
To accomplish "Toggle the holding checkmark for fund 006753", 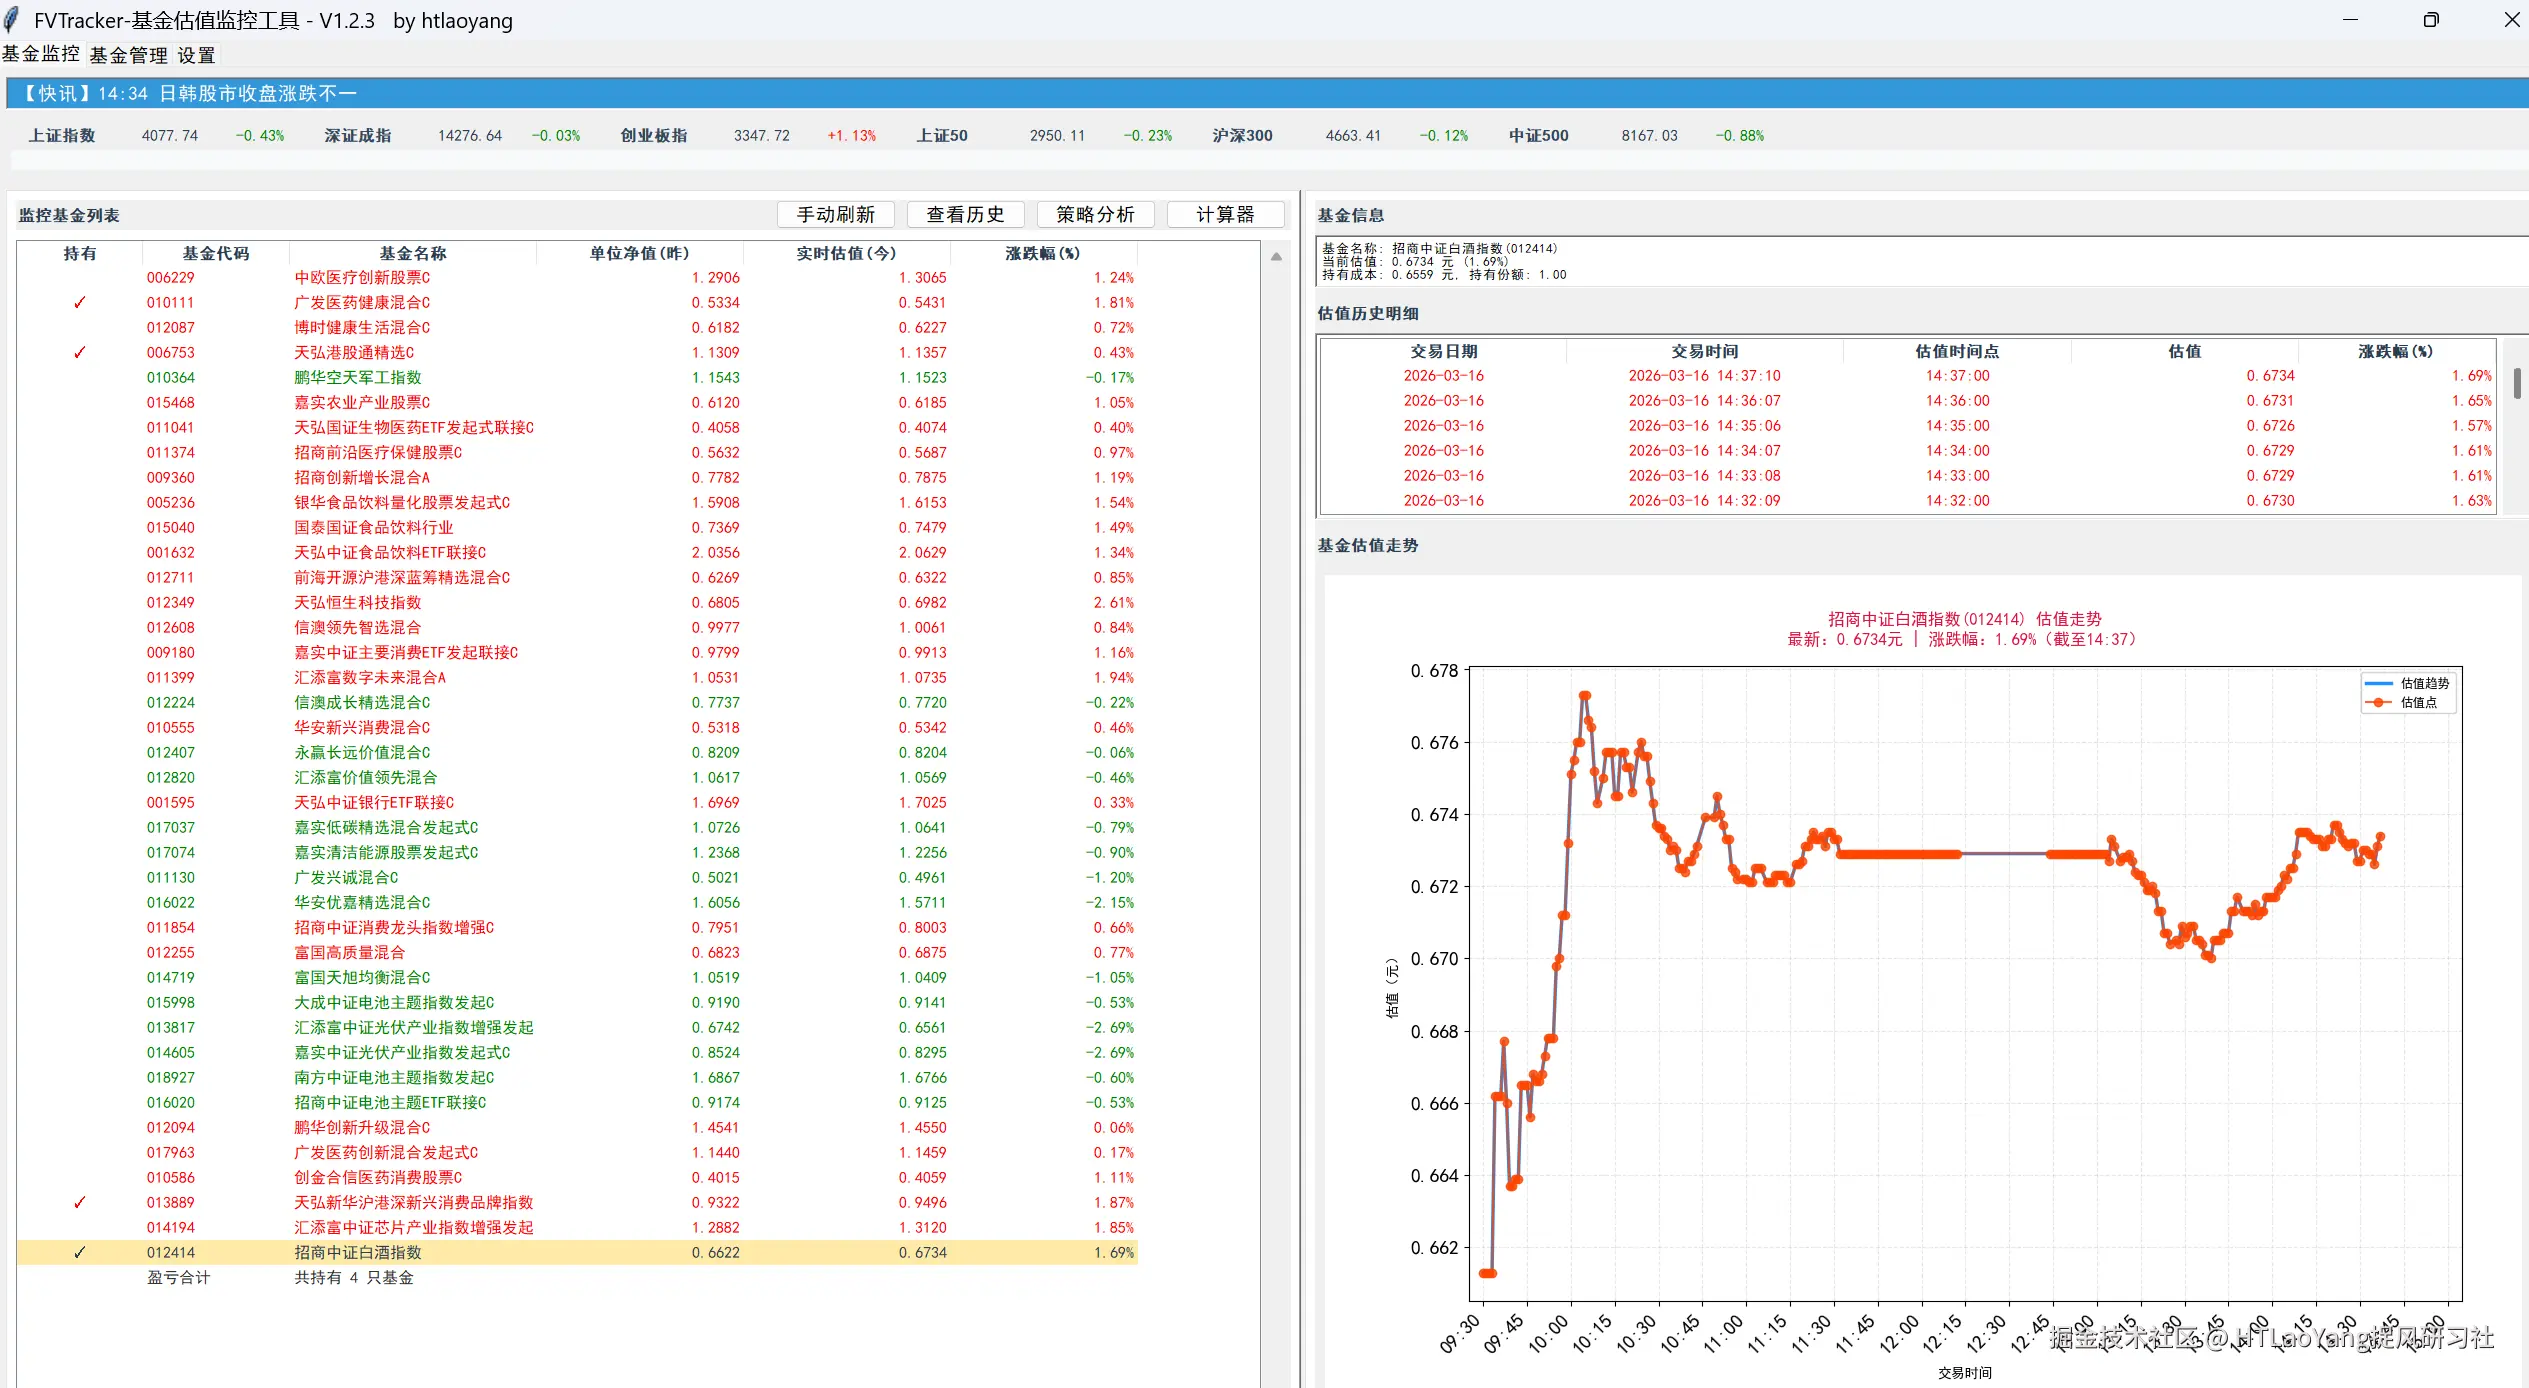I will click(x=79, y=353).
